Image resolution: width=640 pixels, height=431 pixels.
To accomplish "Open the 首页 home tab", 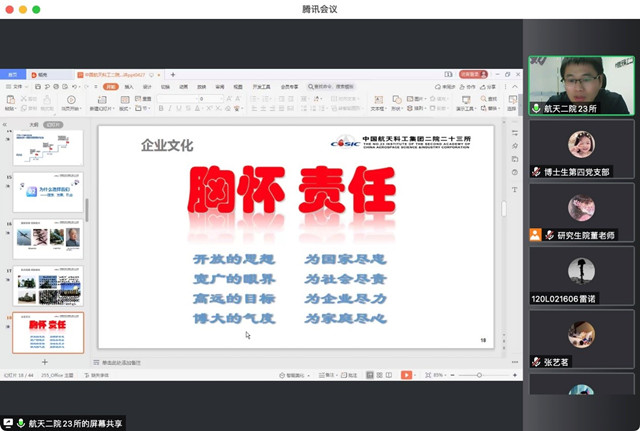I will pos(14,75).
